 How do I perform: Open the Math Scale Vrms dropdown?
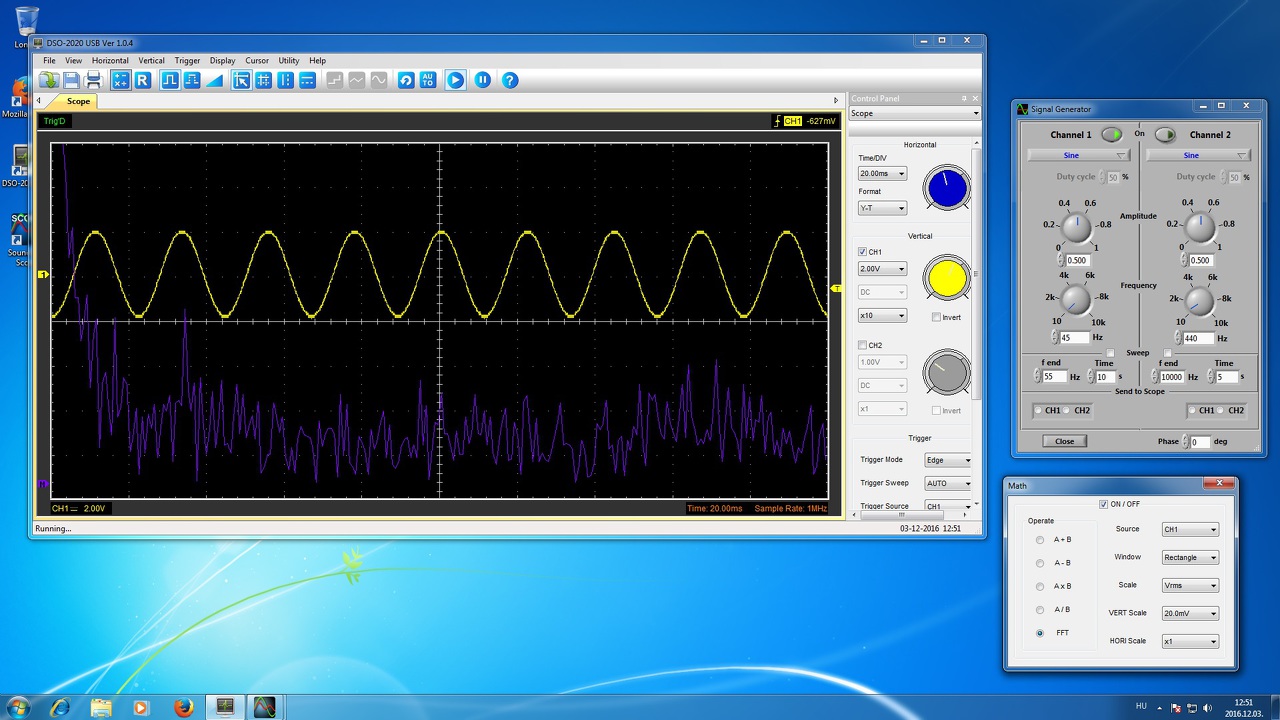(x=1190, y=585)
